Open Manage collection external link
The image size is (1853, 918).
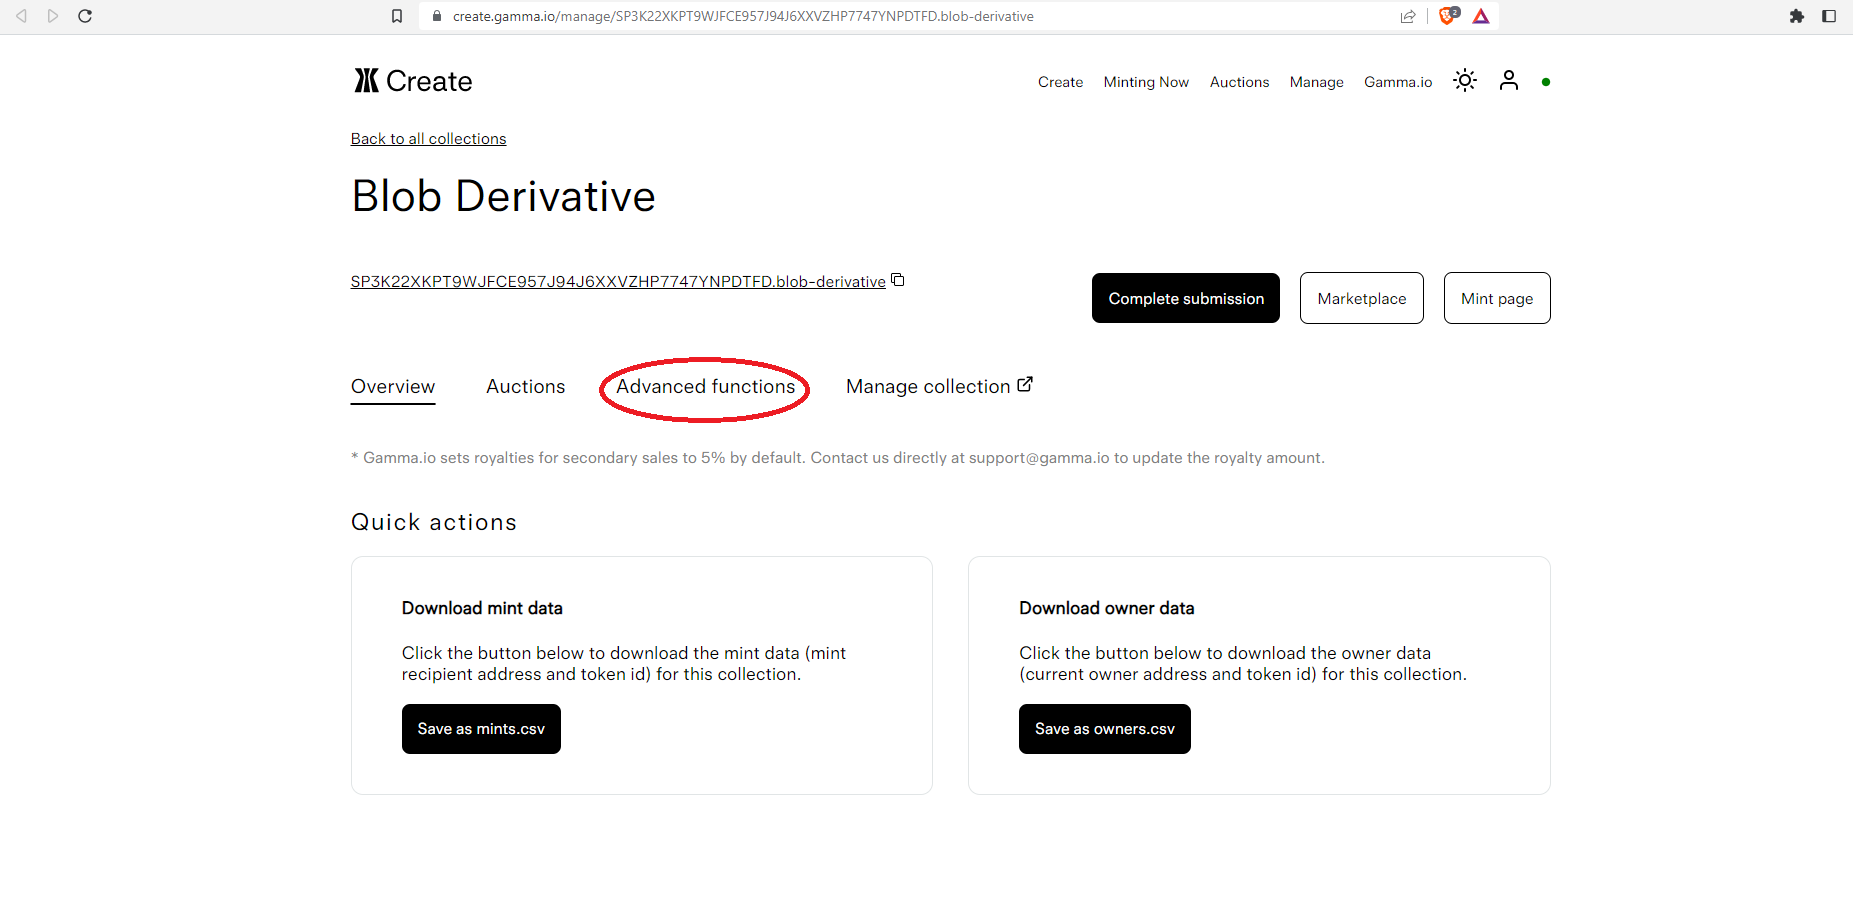(939, 387)
